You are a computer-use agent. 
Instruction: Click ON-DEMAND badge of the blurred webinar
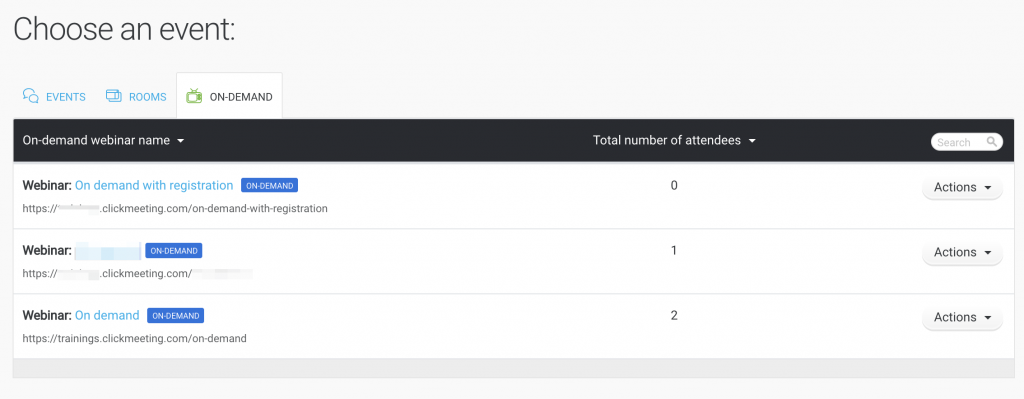click(x=174, y=251)
